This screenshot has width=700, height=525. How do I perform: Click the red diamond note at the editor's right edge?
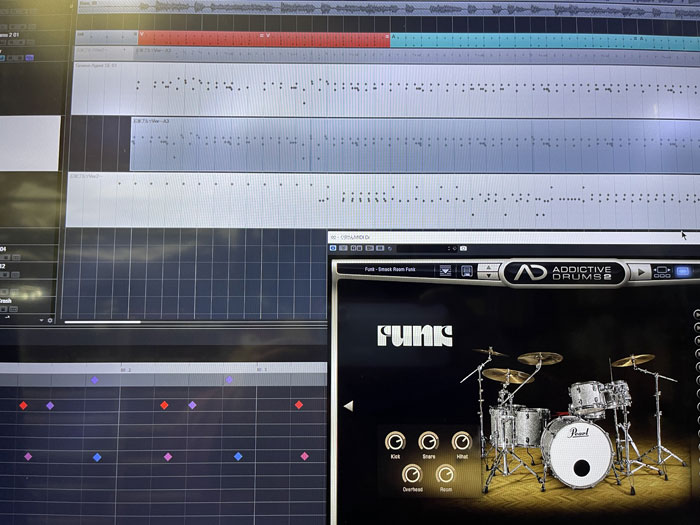tap(299, 405)
